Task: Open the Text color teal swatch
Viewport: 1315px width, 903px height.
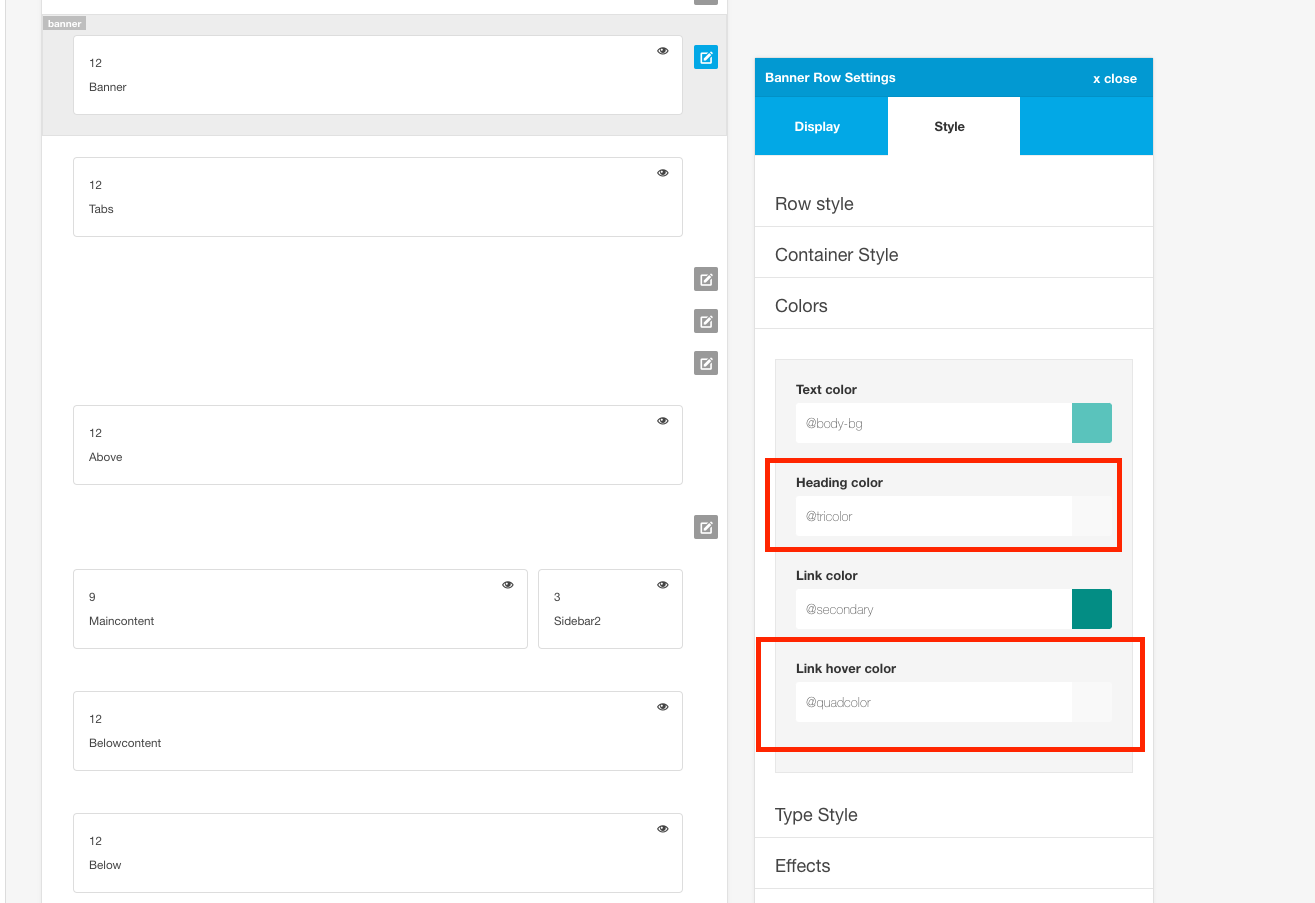Action: [x=1091, y=423]
